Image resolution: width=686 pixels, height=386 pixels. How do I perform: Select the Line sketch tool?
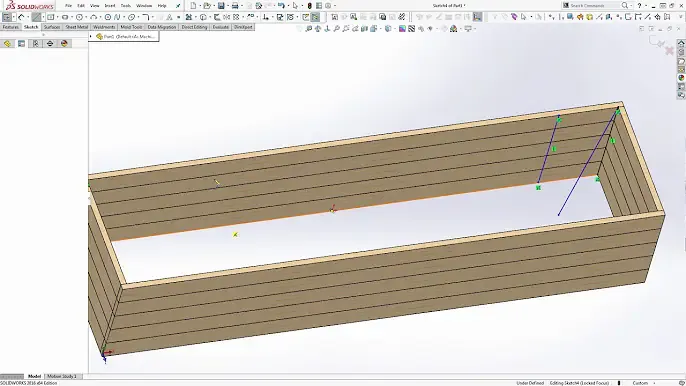pos(36,17)
